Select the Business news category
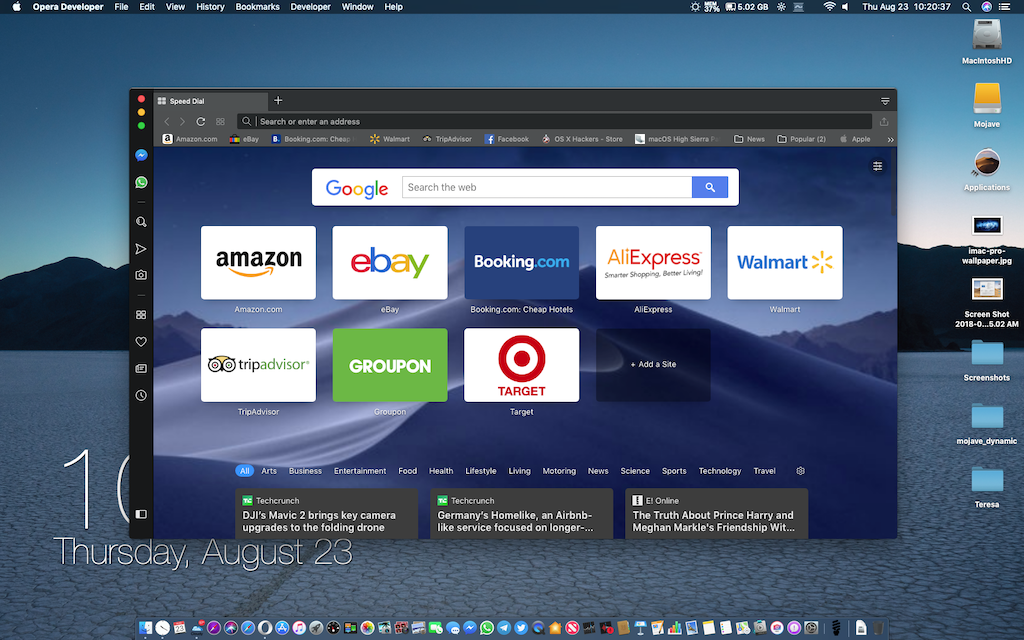1024x640 pixels. pyautogui.click(x=305, y=471)
